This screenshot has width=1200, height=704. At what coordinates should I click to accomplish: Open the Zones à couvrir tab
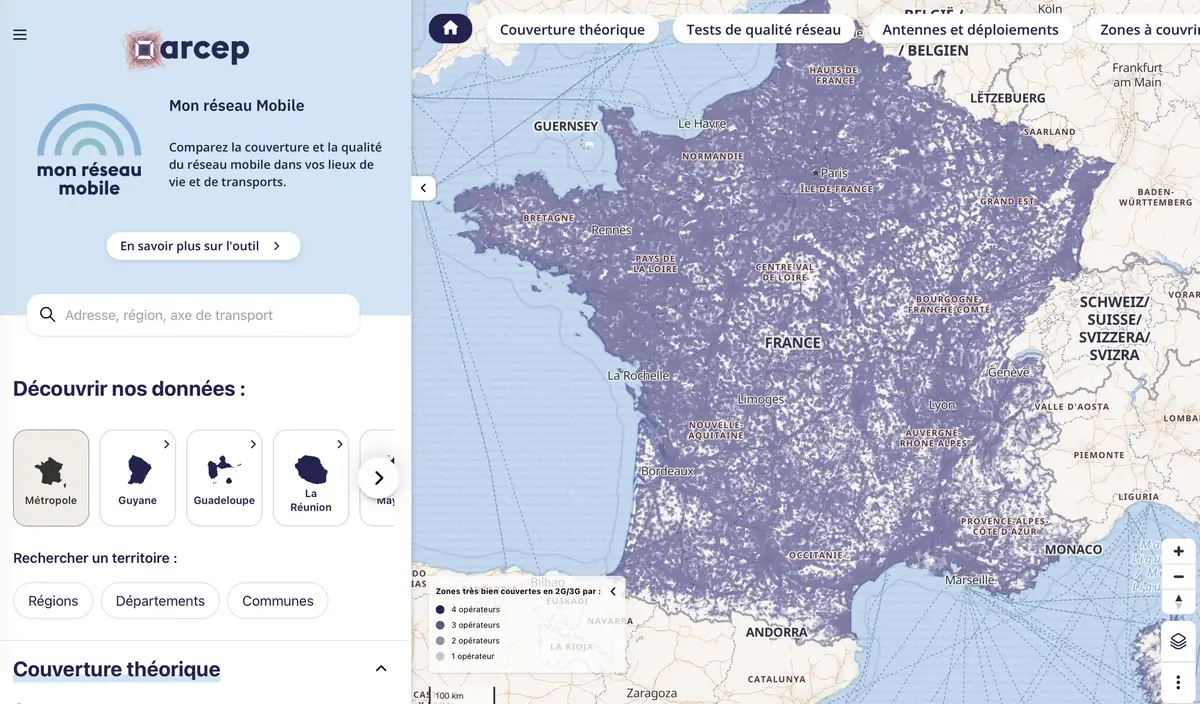1143,29
